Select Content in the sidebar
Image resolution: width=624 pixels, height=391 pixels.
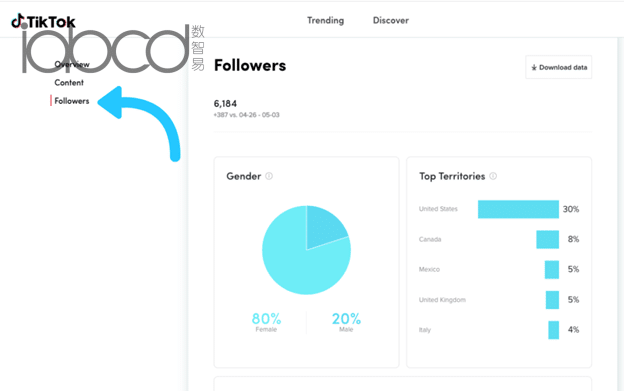(x=69, y=82)
